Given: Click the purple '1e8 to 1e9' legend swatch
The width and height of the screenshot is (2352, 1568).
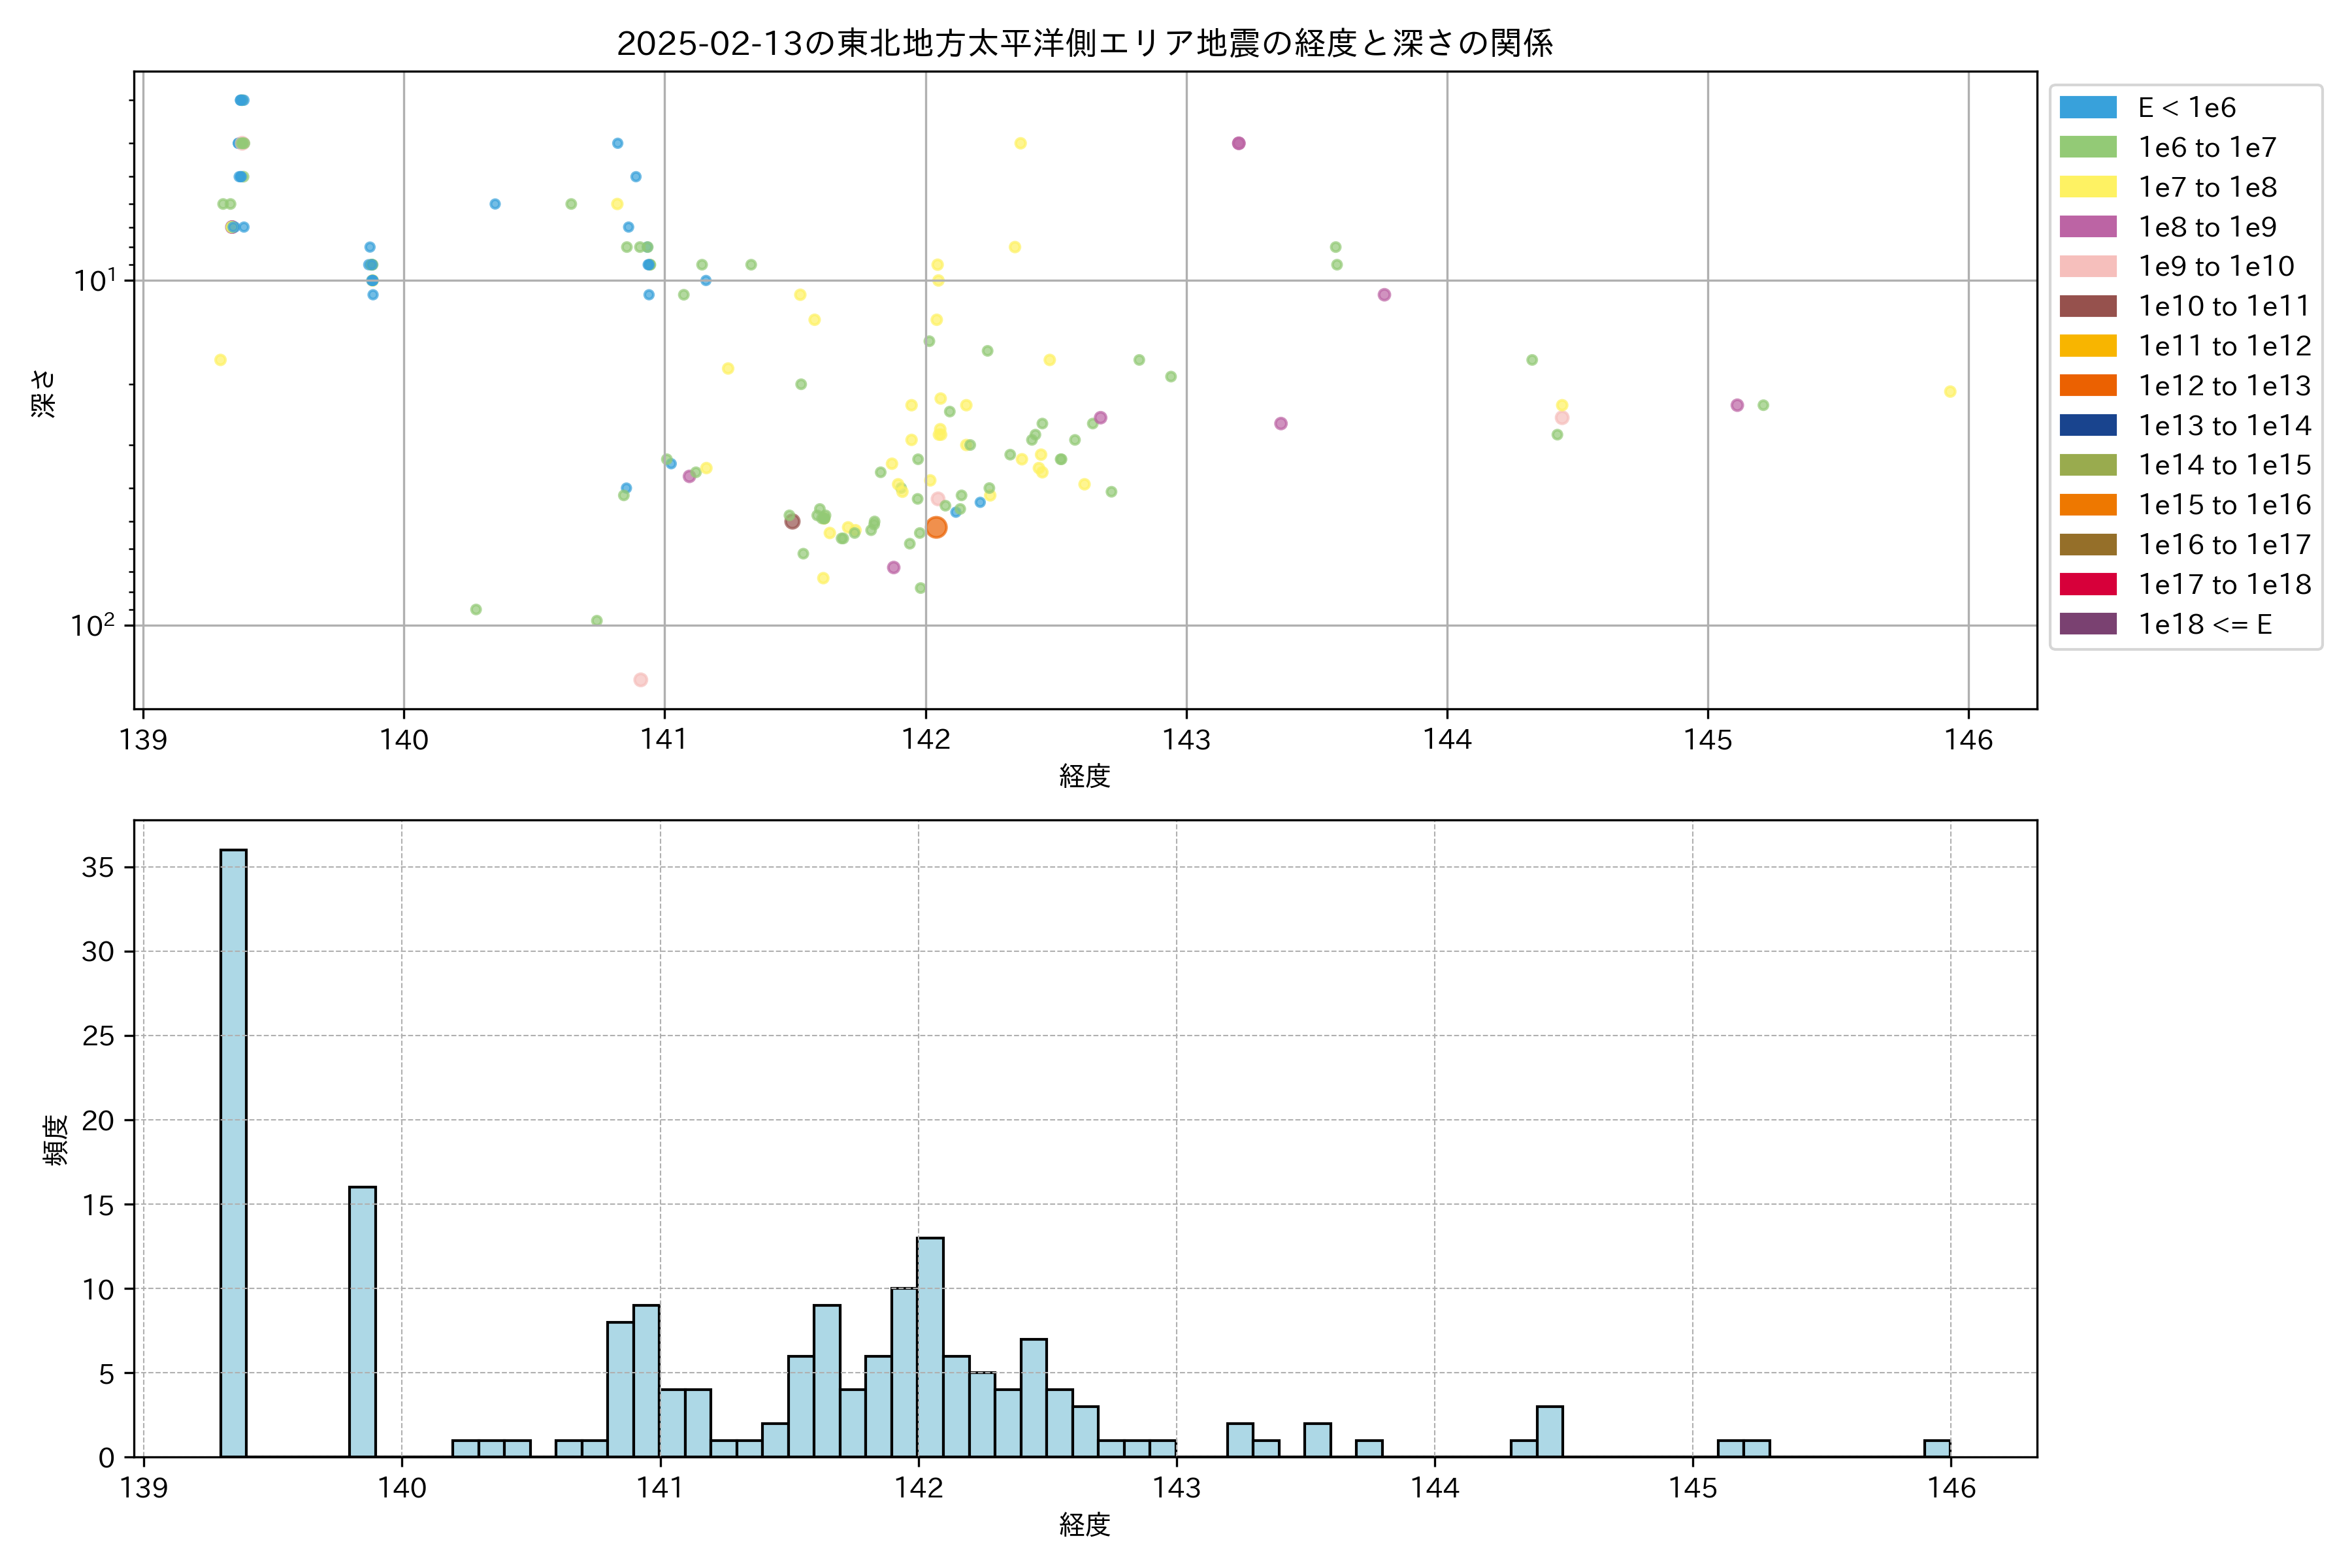Looking at the screenshot, I should coord(2088,227).
